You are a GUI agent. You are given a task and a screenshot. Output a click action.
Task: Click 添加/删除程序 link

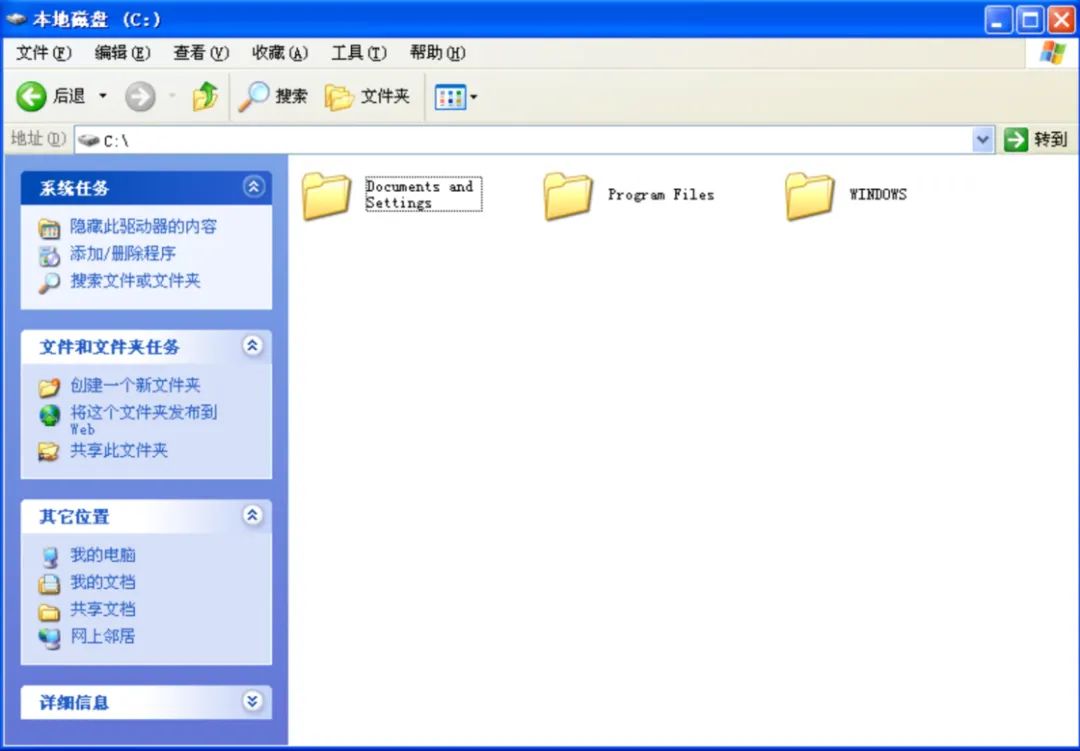pyautogui.click(x=123, y=254)
